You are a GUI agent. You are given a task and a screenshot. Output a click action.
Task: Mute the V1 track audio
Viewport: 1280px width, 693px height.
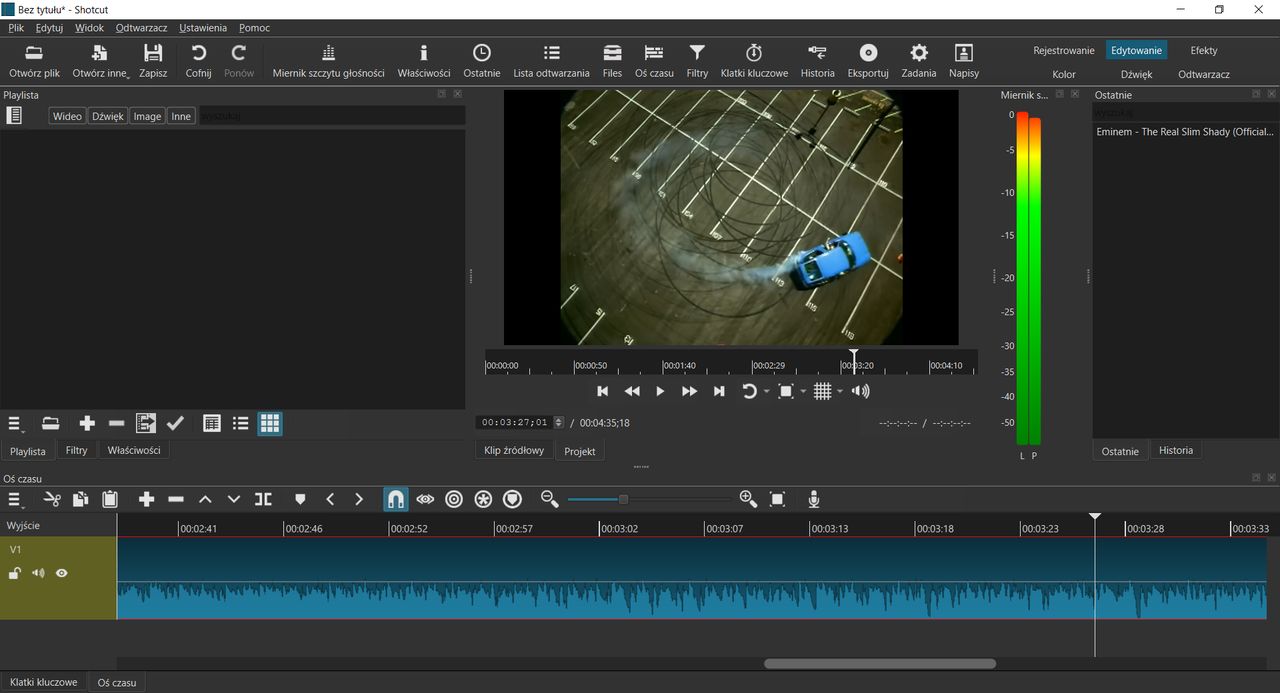point(38,573)
